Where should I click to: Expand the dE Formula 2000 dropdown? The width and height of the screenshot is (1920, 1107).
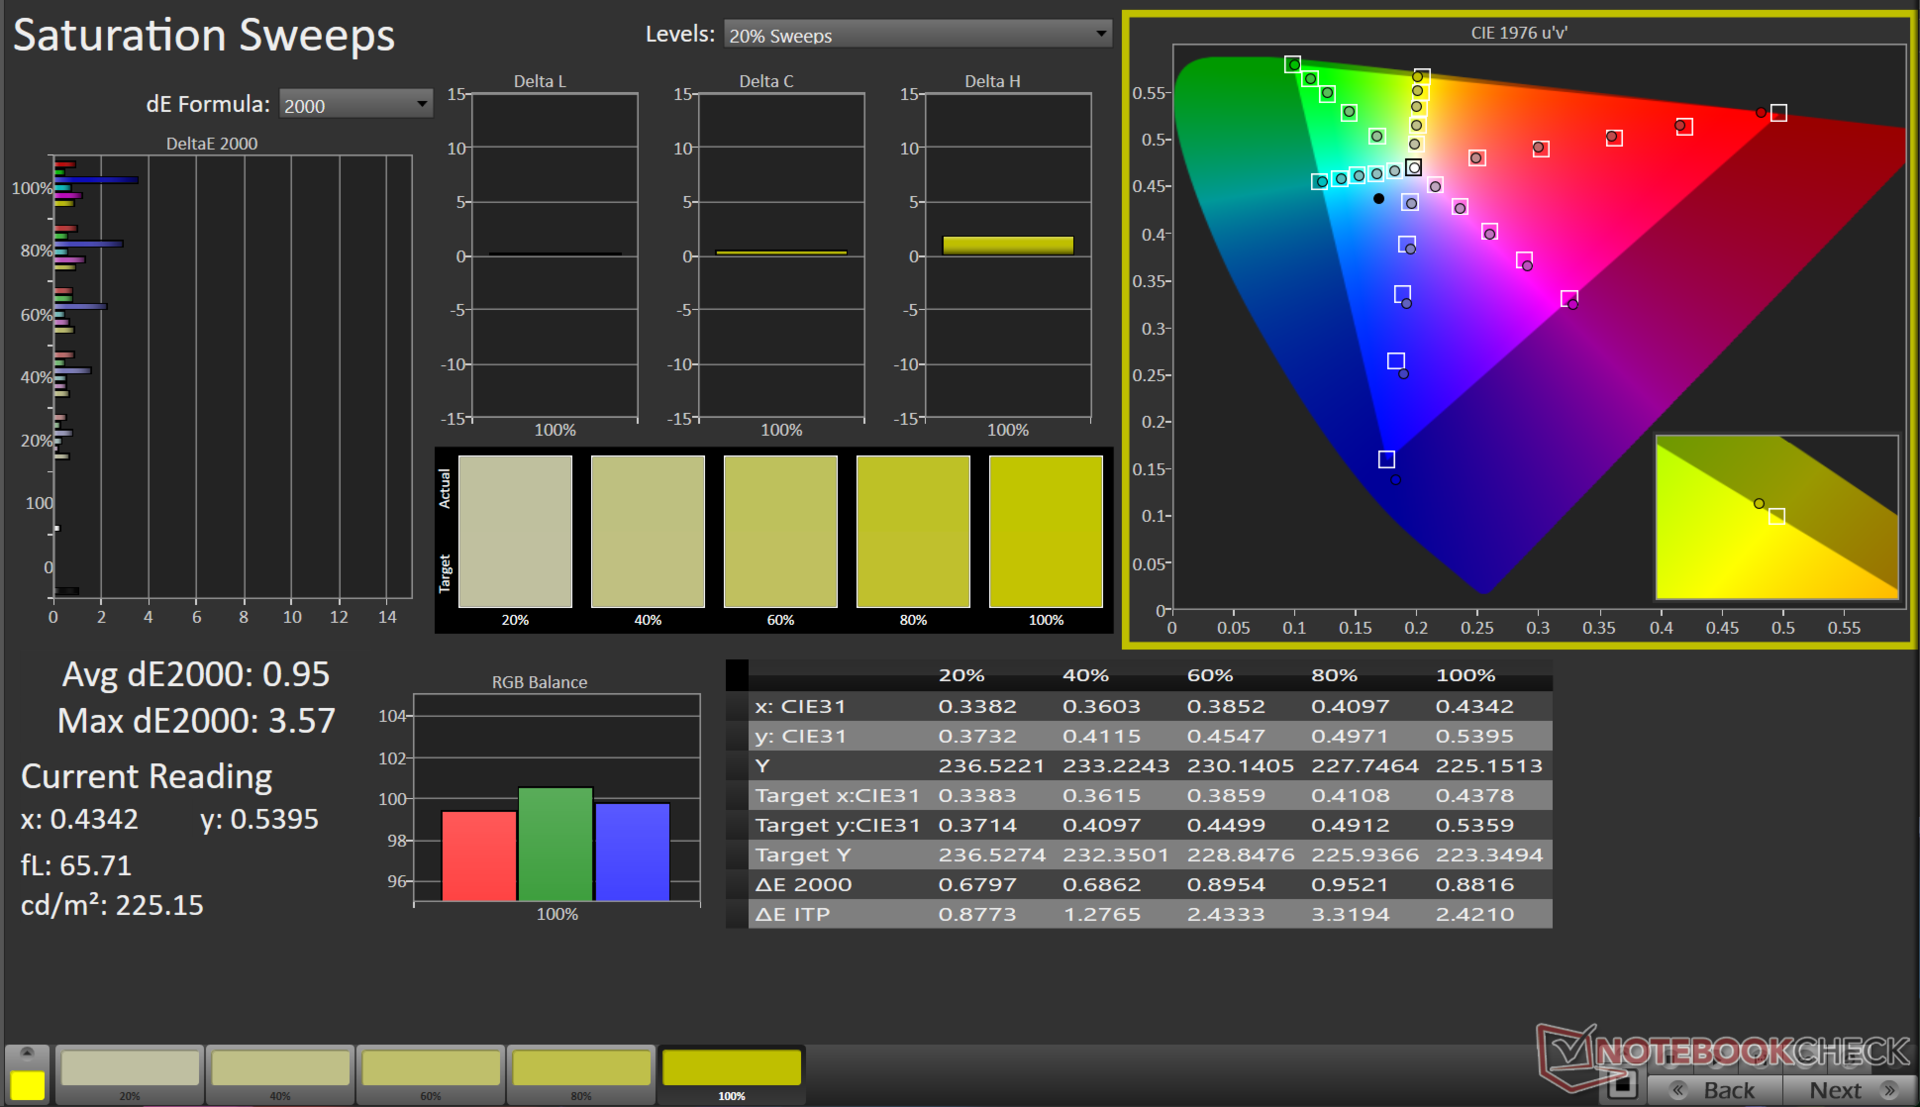[x=355, y=105]
